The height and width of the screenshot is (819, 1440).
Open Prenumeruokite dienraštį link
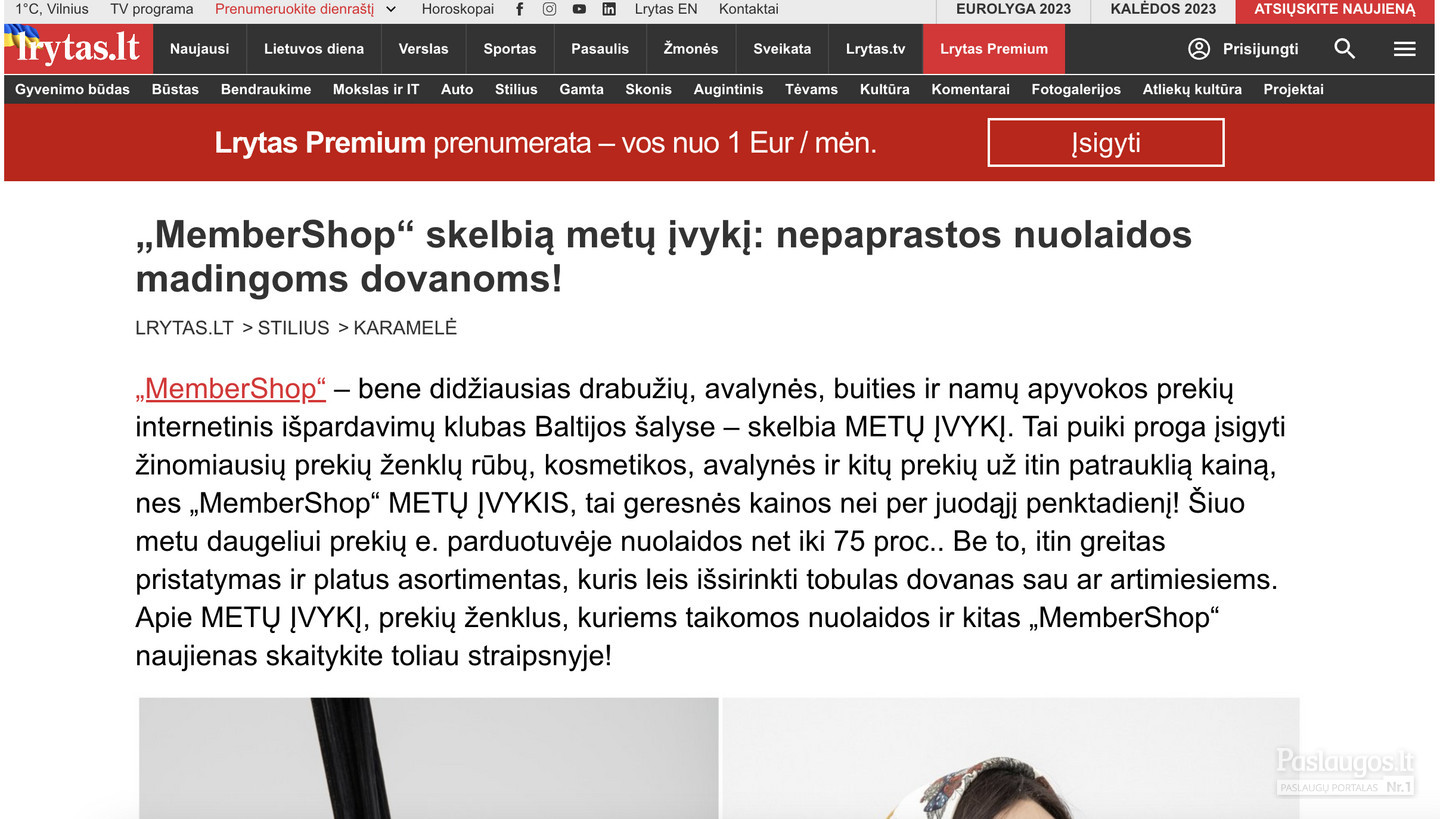pos(294,9)
